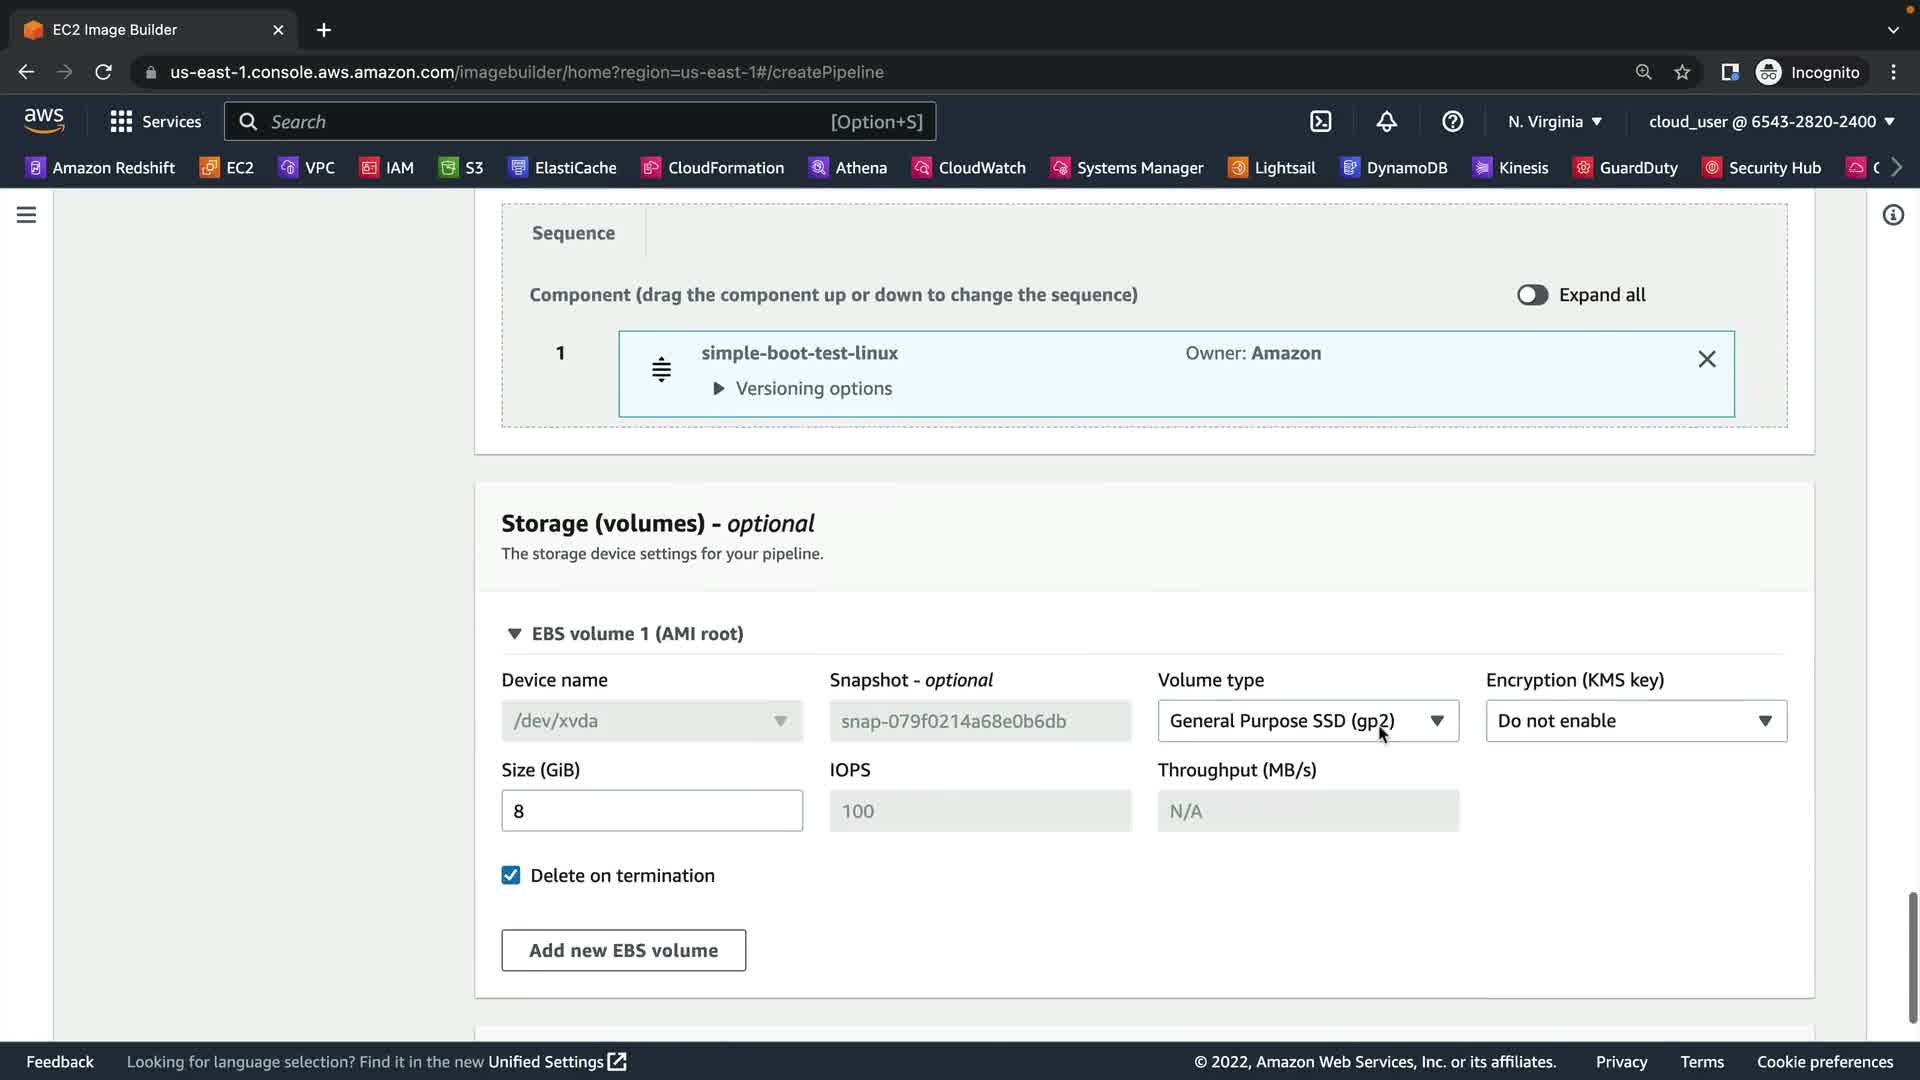1920x1080 pixels.
Task: Open the N. Virginia region menu
Action: [x=1554, y=122]
